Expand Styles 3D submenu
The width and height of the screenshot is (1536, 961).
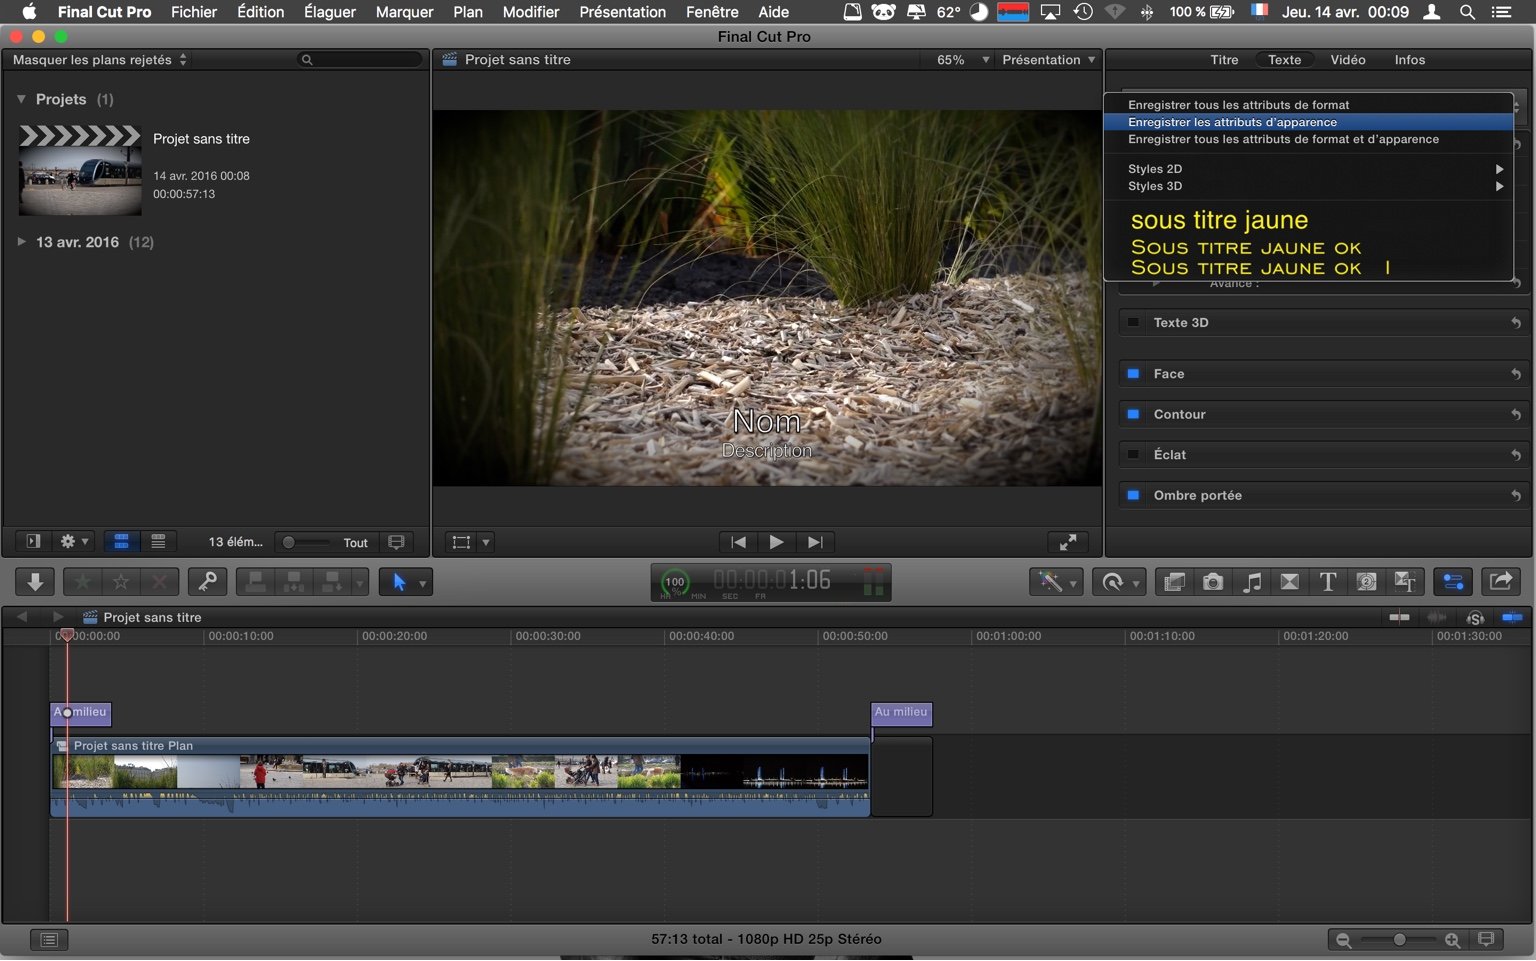1309,186
